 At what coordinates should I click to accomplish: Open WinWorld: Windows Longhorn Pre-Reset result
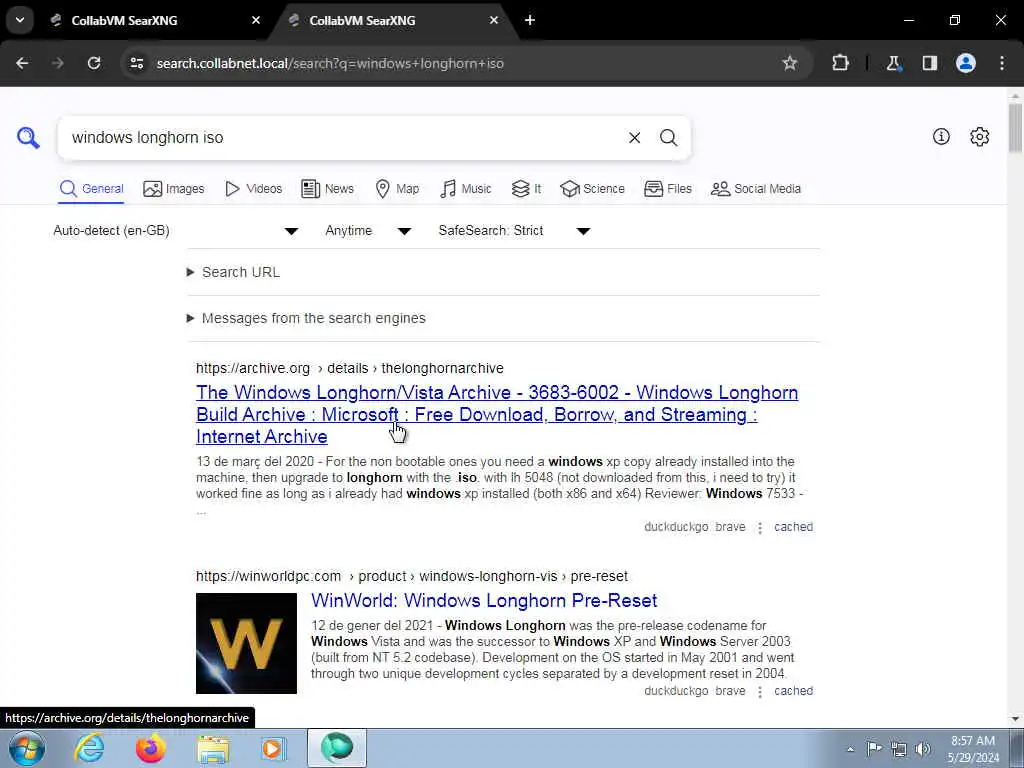484,600
